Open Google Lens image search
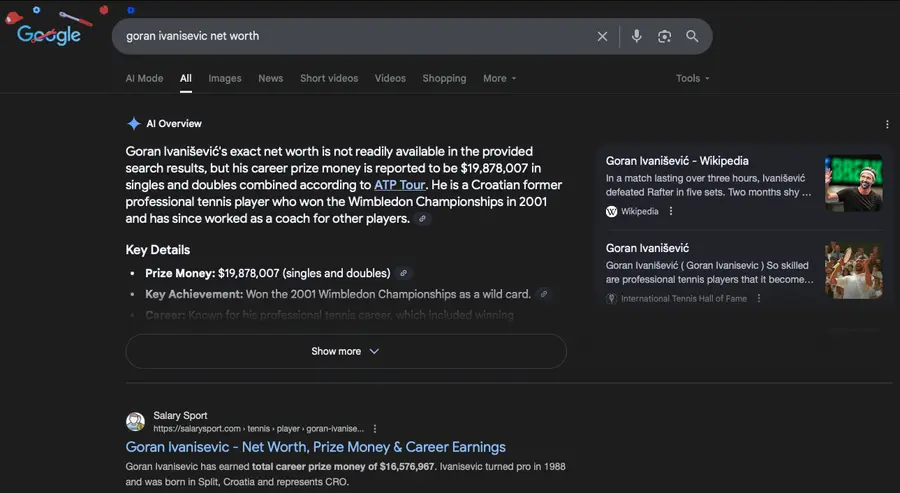900x493 pixels. click(x=664, y=36)
